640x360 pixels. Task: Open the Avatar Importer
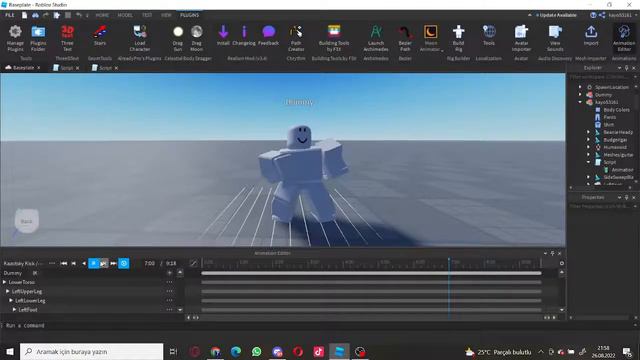[521, 38]
